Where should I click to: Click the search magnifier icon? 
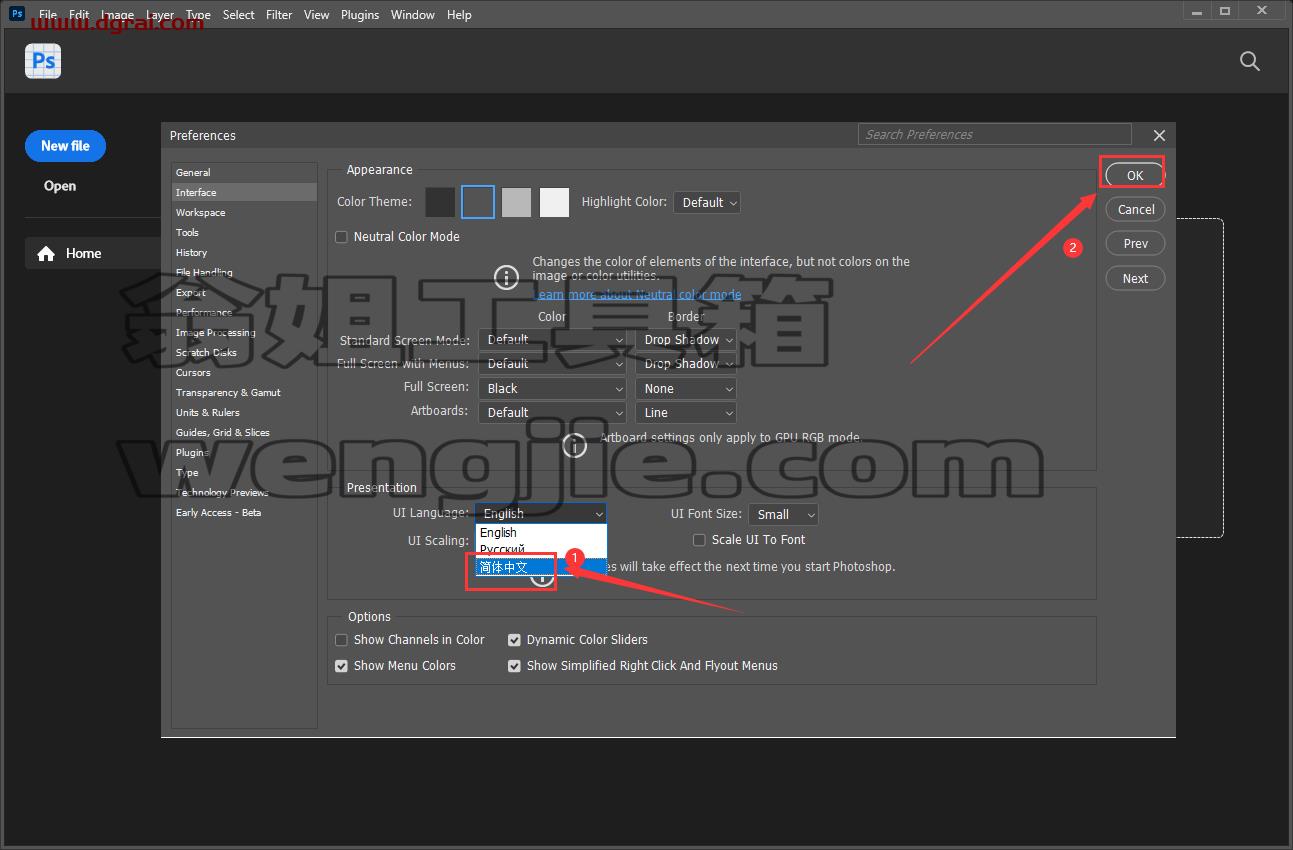click(x=1249, y=61)
